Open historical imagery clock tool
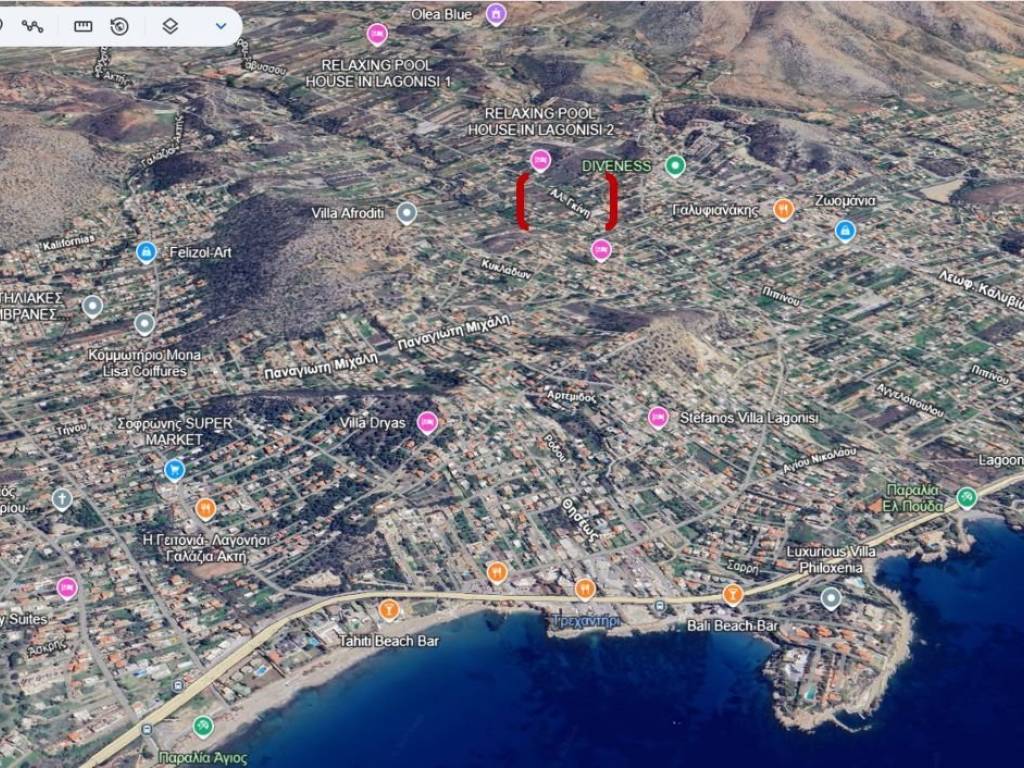The image size is (1024, 768). (120, 26)
